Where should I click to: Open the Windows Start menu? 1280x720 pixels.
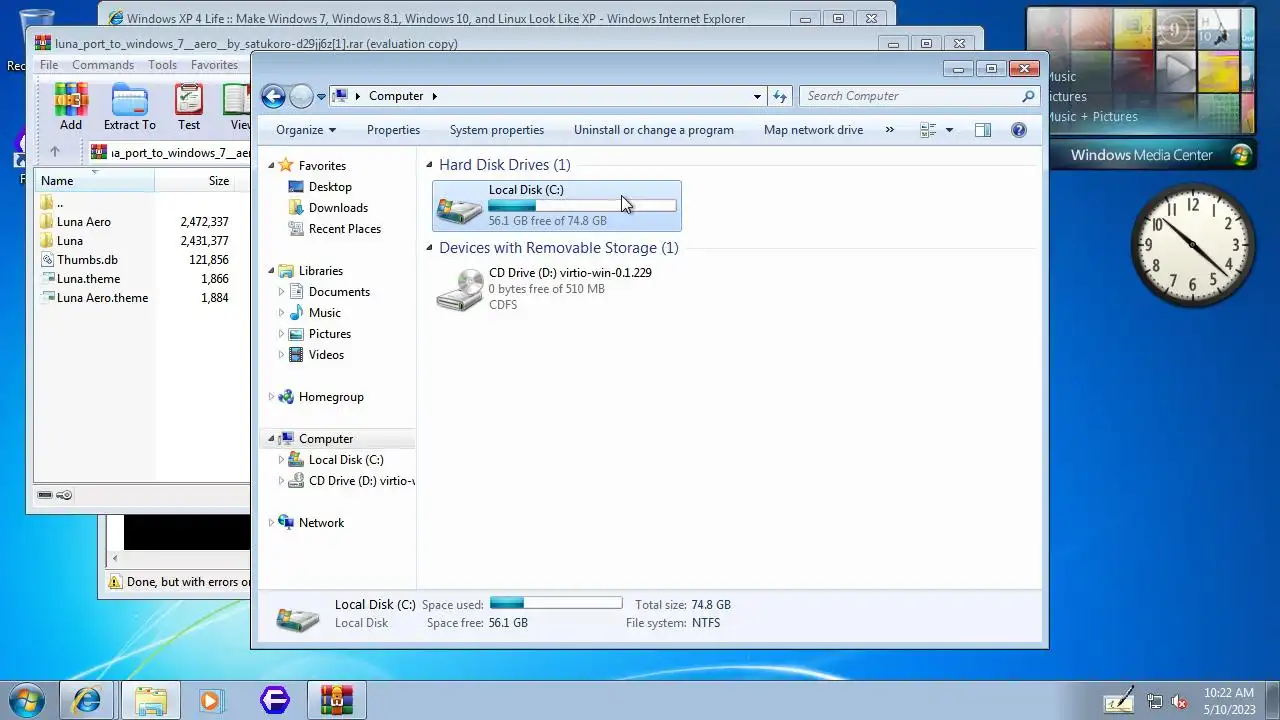click(x=26, y=700)
